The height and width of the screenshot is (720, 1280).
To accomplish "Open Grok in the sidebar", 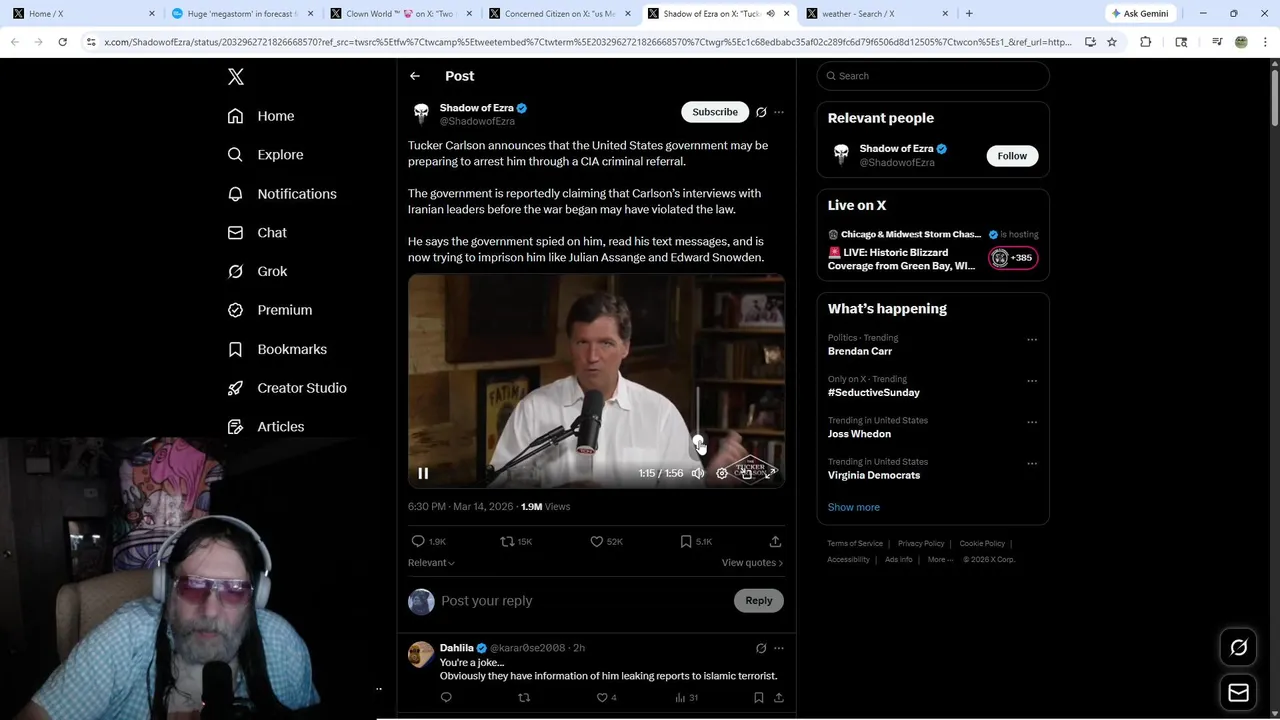I will tap(257, 271).
